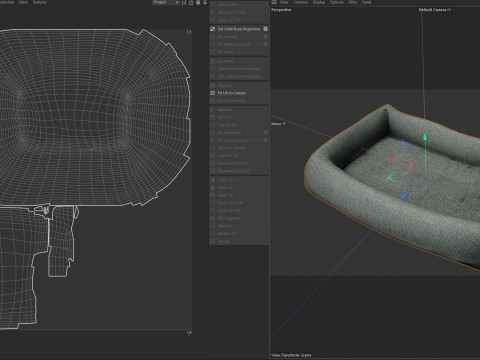Choose Align UV Islands entry

click(x=239, y=148)
